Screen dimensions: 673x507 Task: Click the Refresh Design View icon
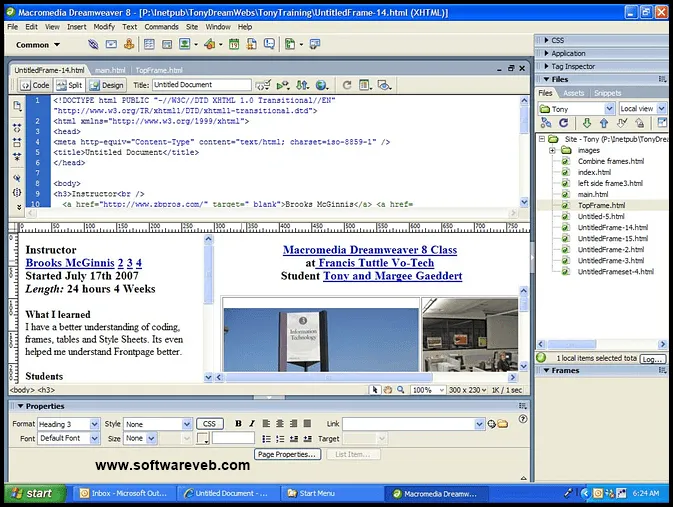click(x=347, y=85)
